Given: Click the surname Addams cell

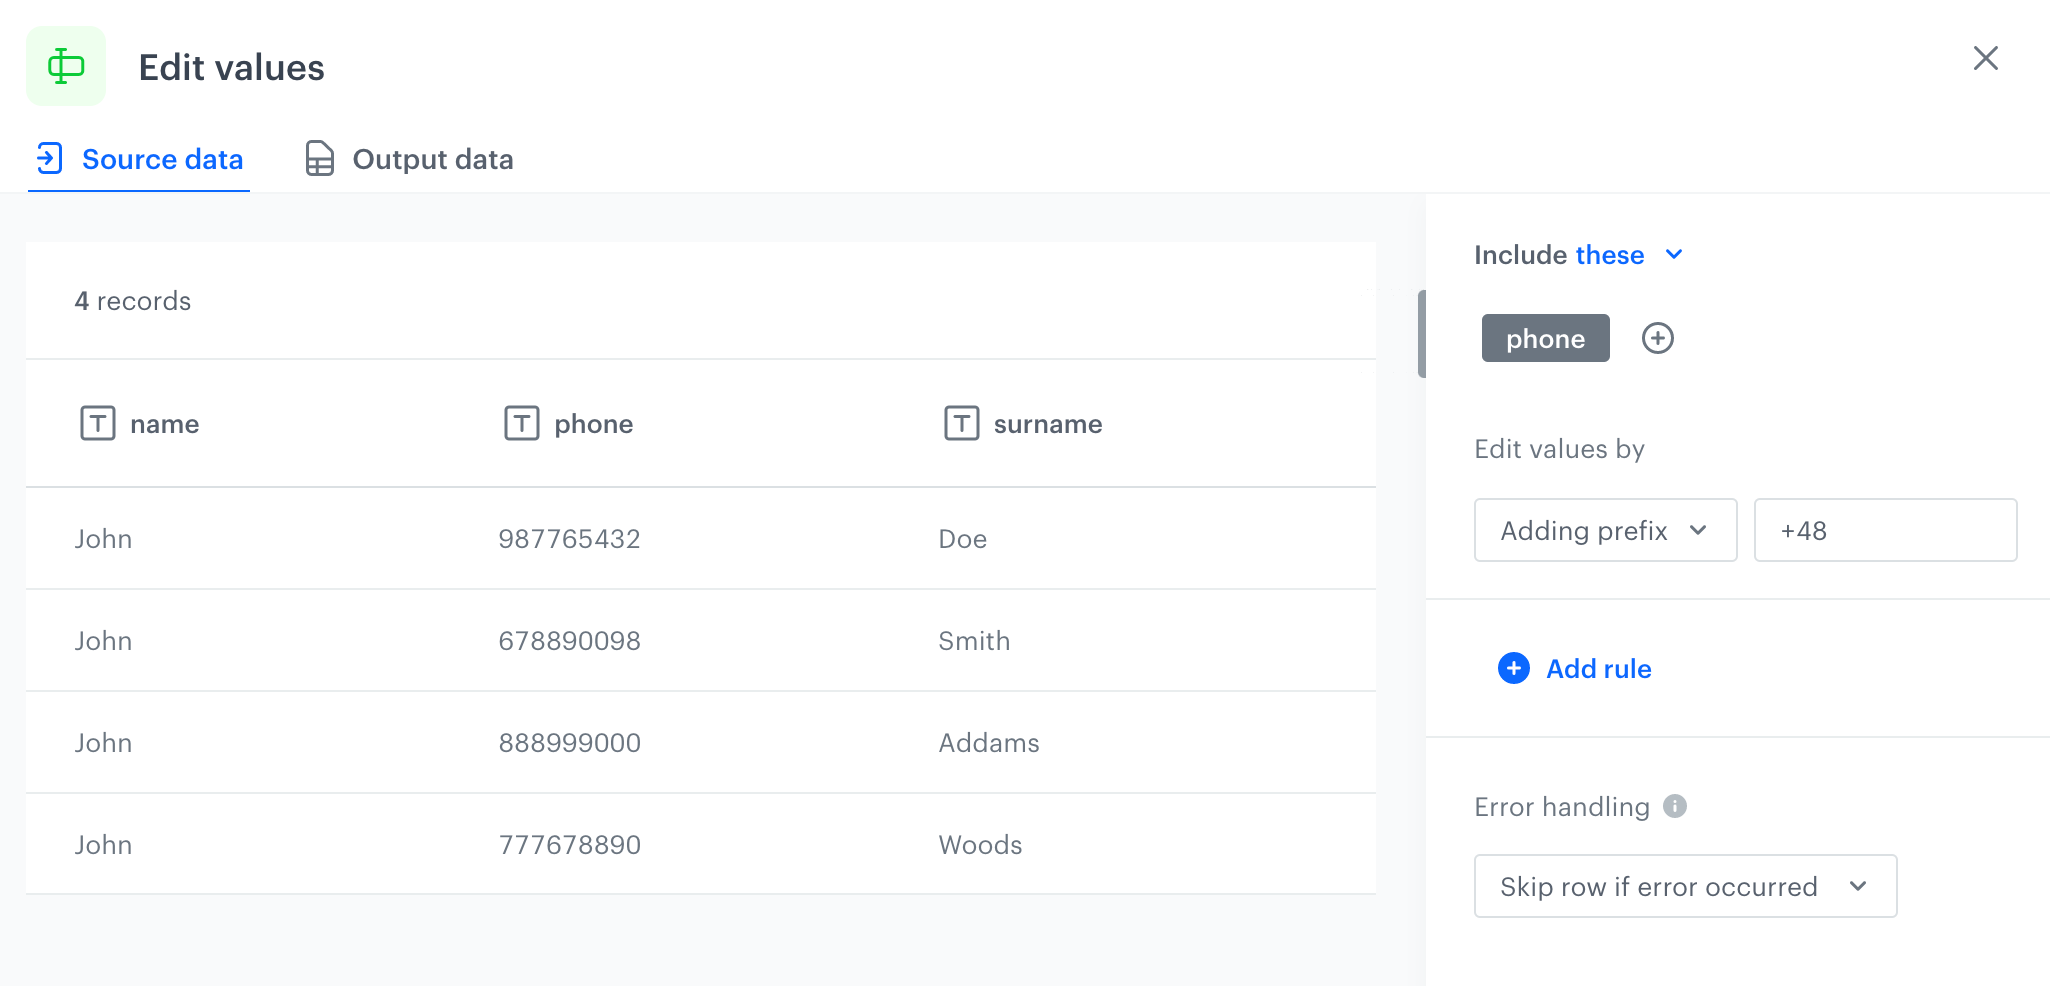Looking at the screenshot, I should 988,743.
